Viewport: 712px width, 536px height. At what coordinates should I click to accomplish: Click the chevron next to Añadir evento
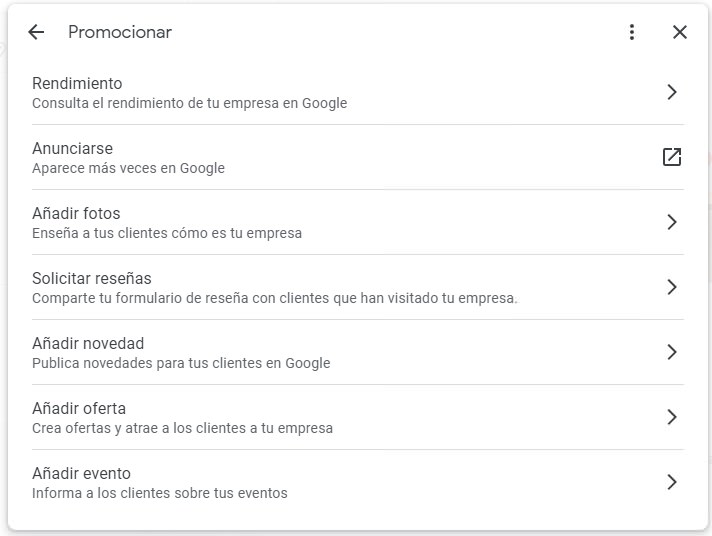pos(672,482)
